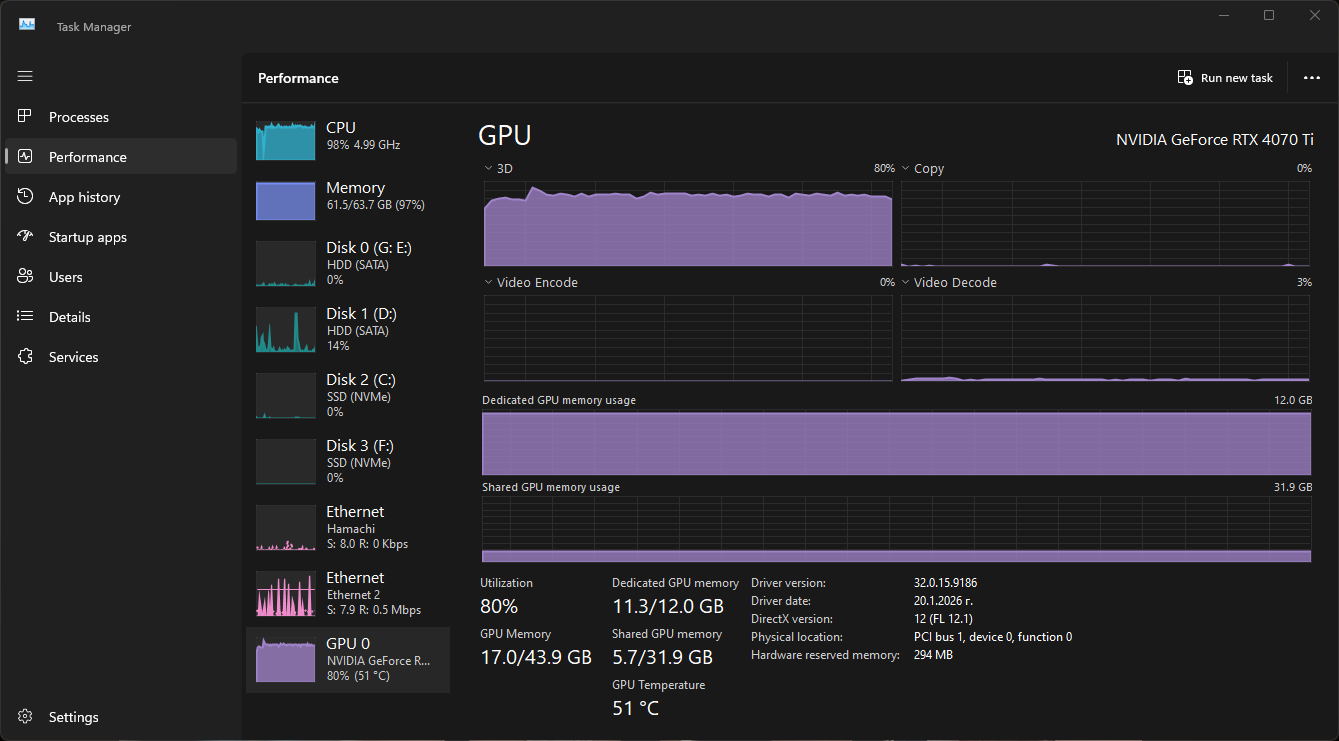Click the Details list icon
This screenshot has width=1339, height=741.
pos(26,317)
